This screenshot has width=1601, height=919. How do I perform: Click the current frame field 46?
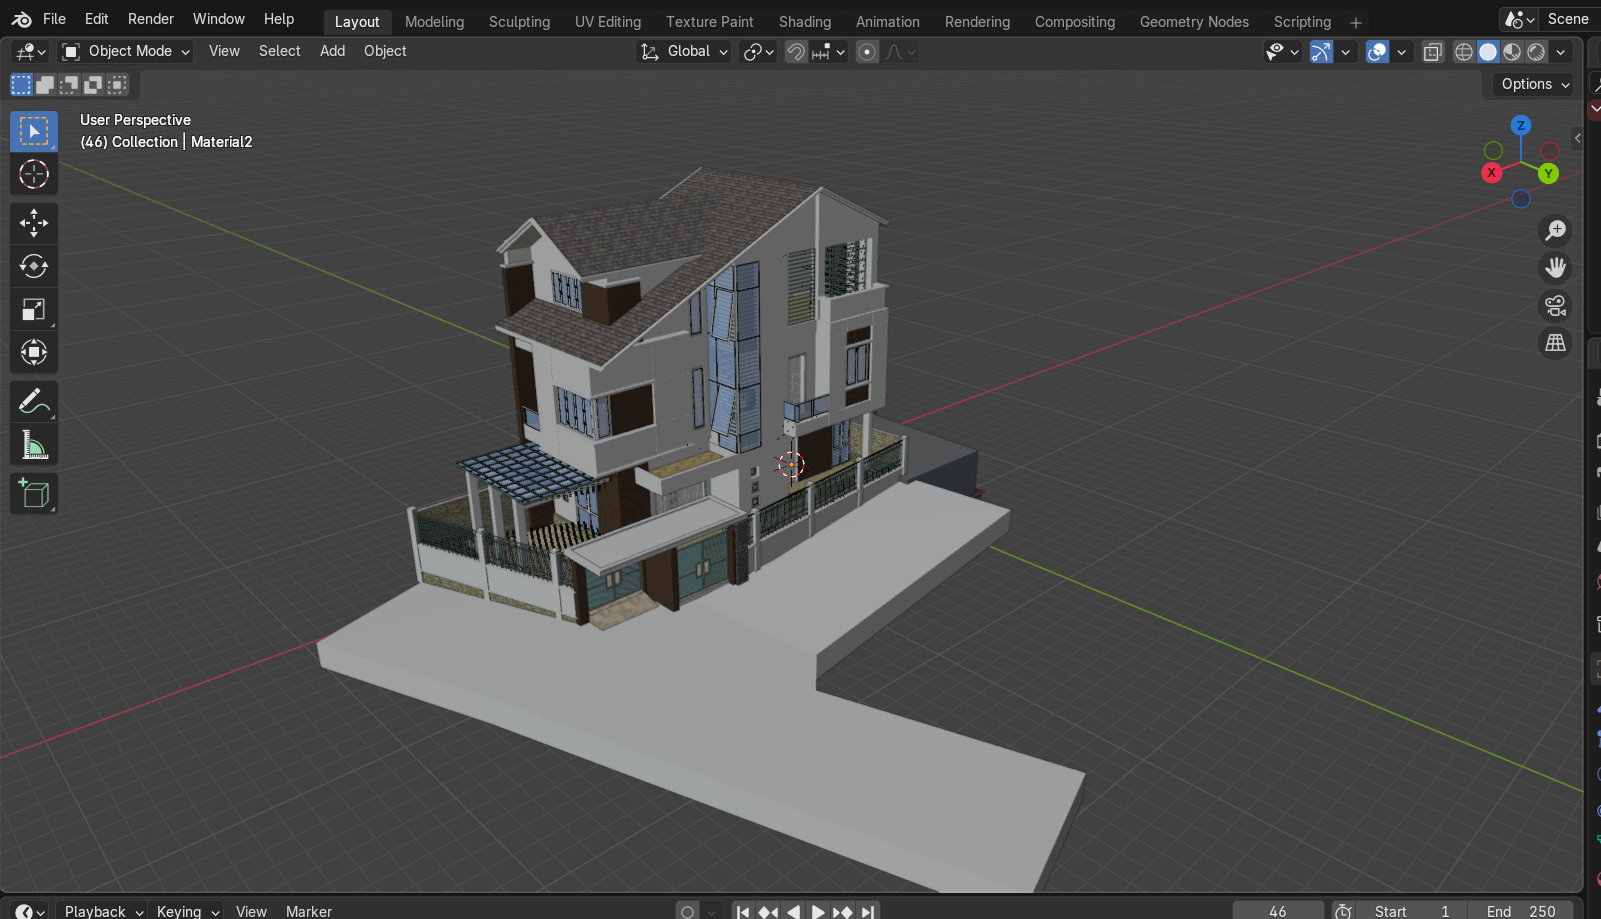point(1278,911)
